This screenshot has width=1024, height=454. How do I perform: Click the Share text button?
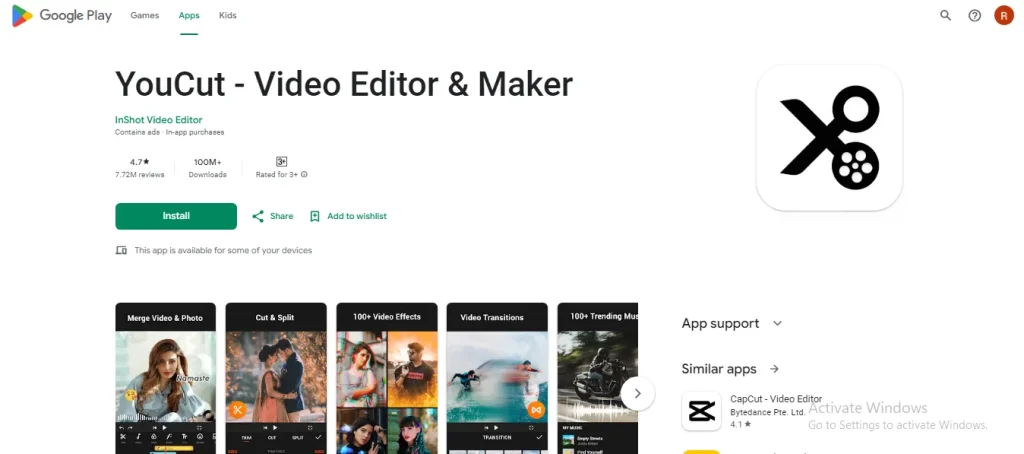(x=281, y=216)
